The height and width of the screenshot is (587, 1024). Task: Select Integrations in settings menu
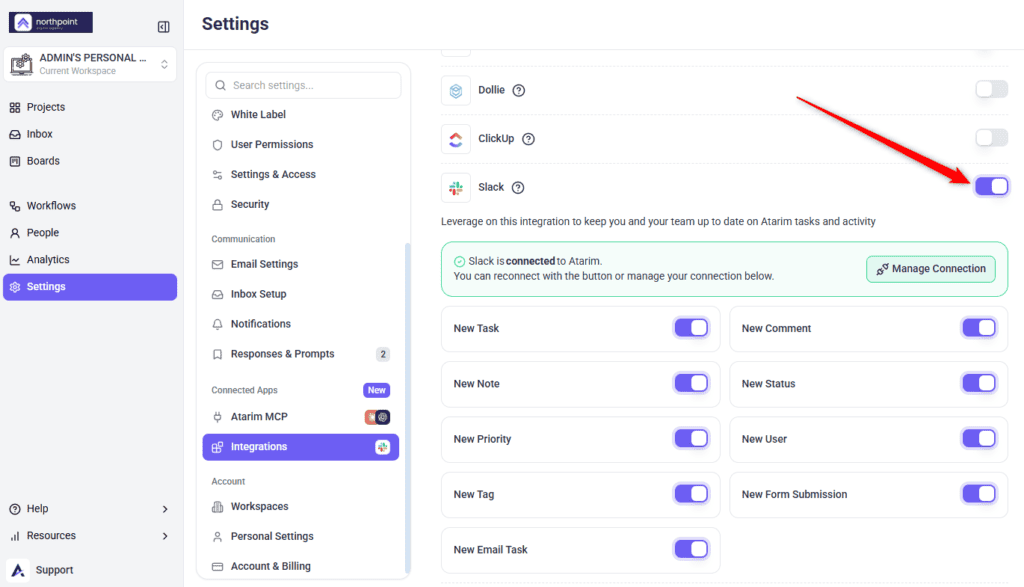tap(301, 447)
